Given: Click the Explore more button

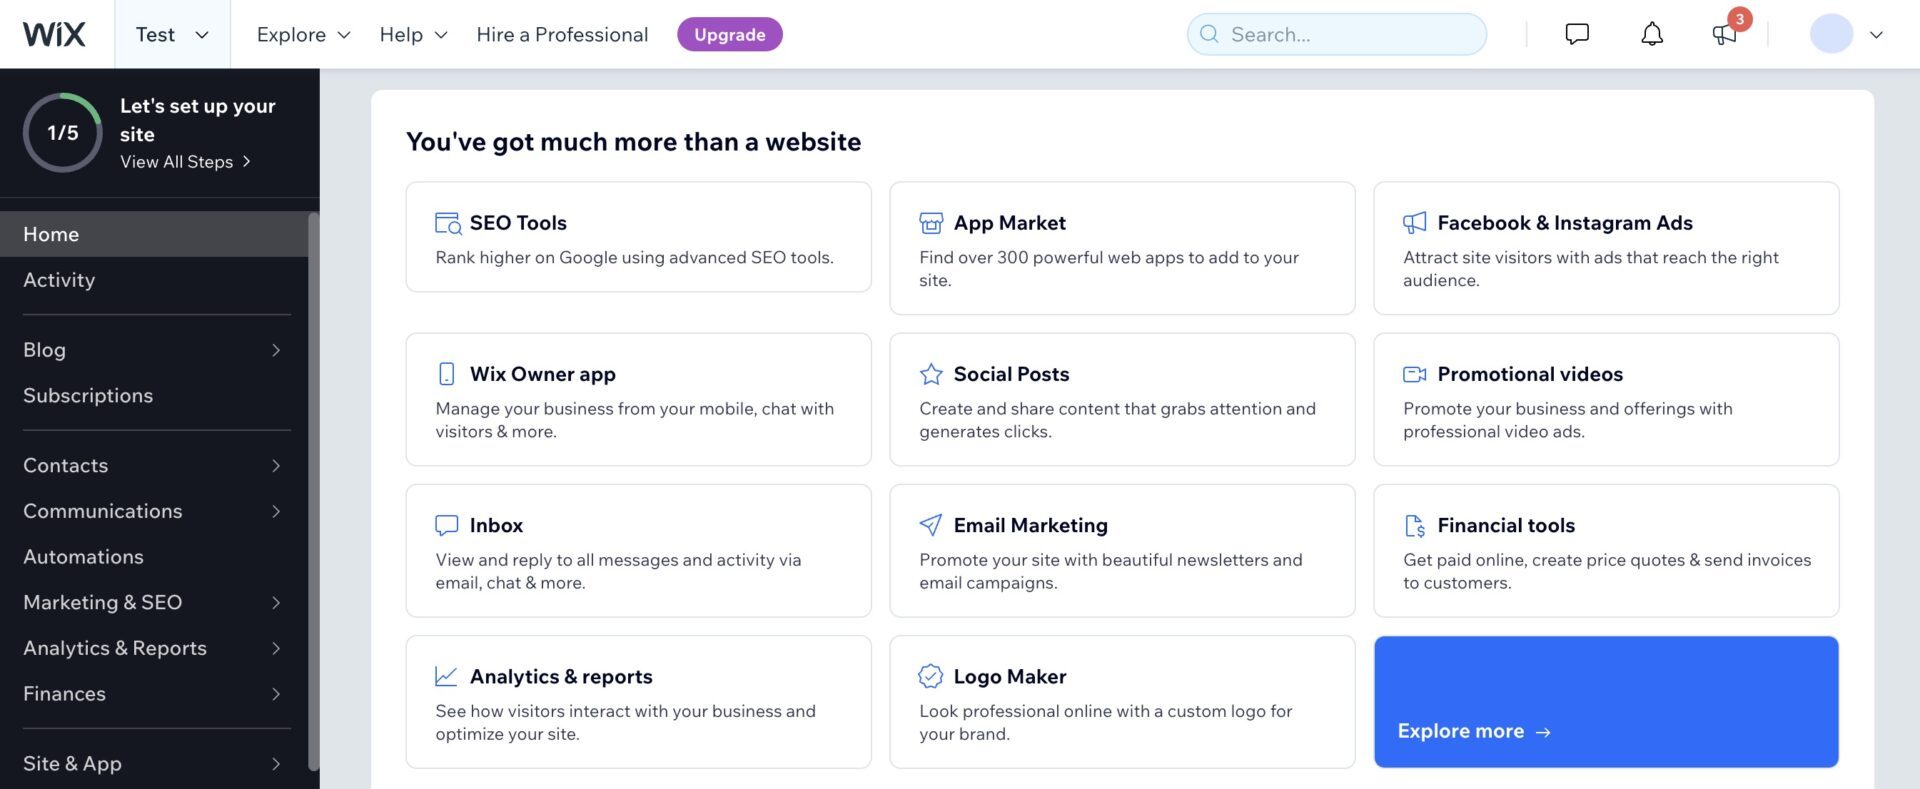Looking at the screenshot, I should pyautogui.click(x=1473, y=730).
